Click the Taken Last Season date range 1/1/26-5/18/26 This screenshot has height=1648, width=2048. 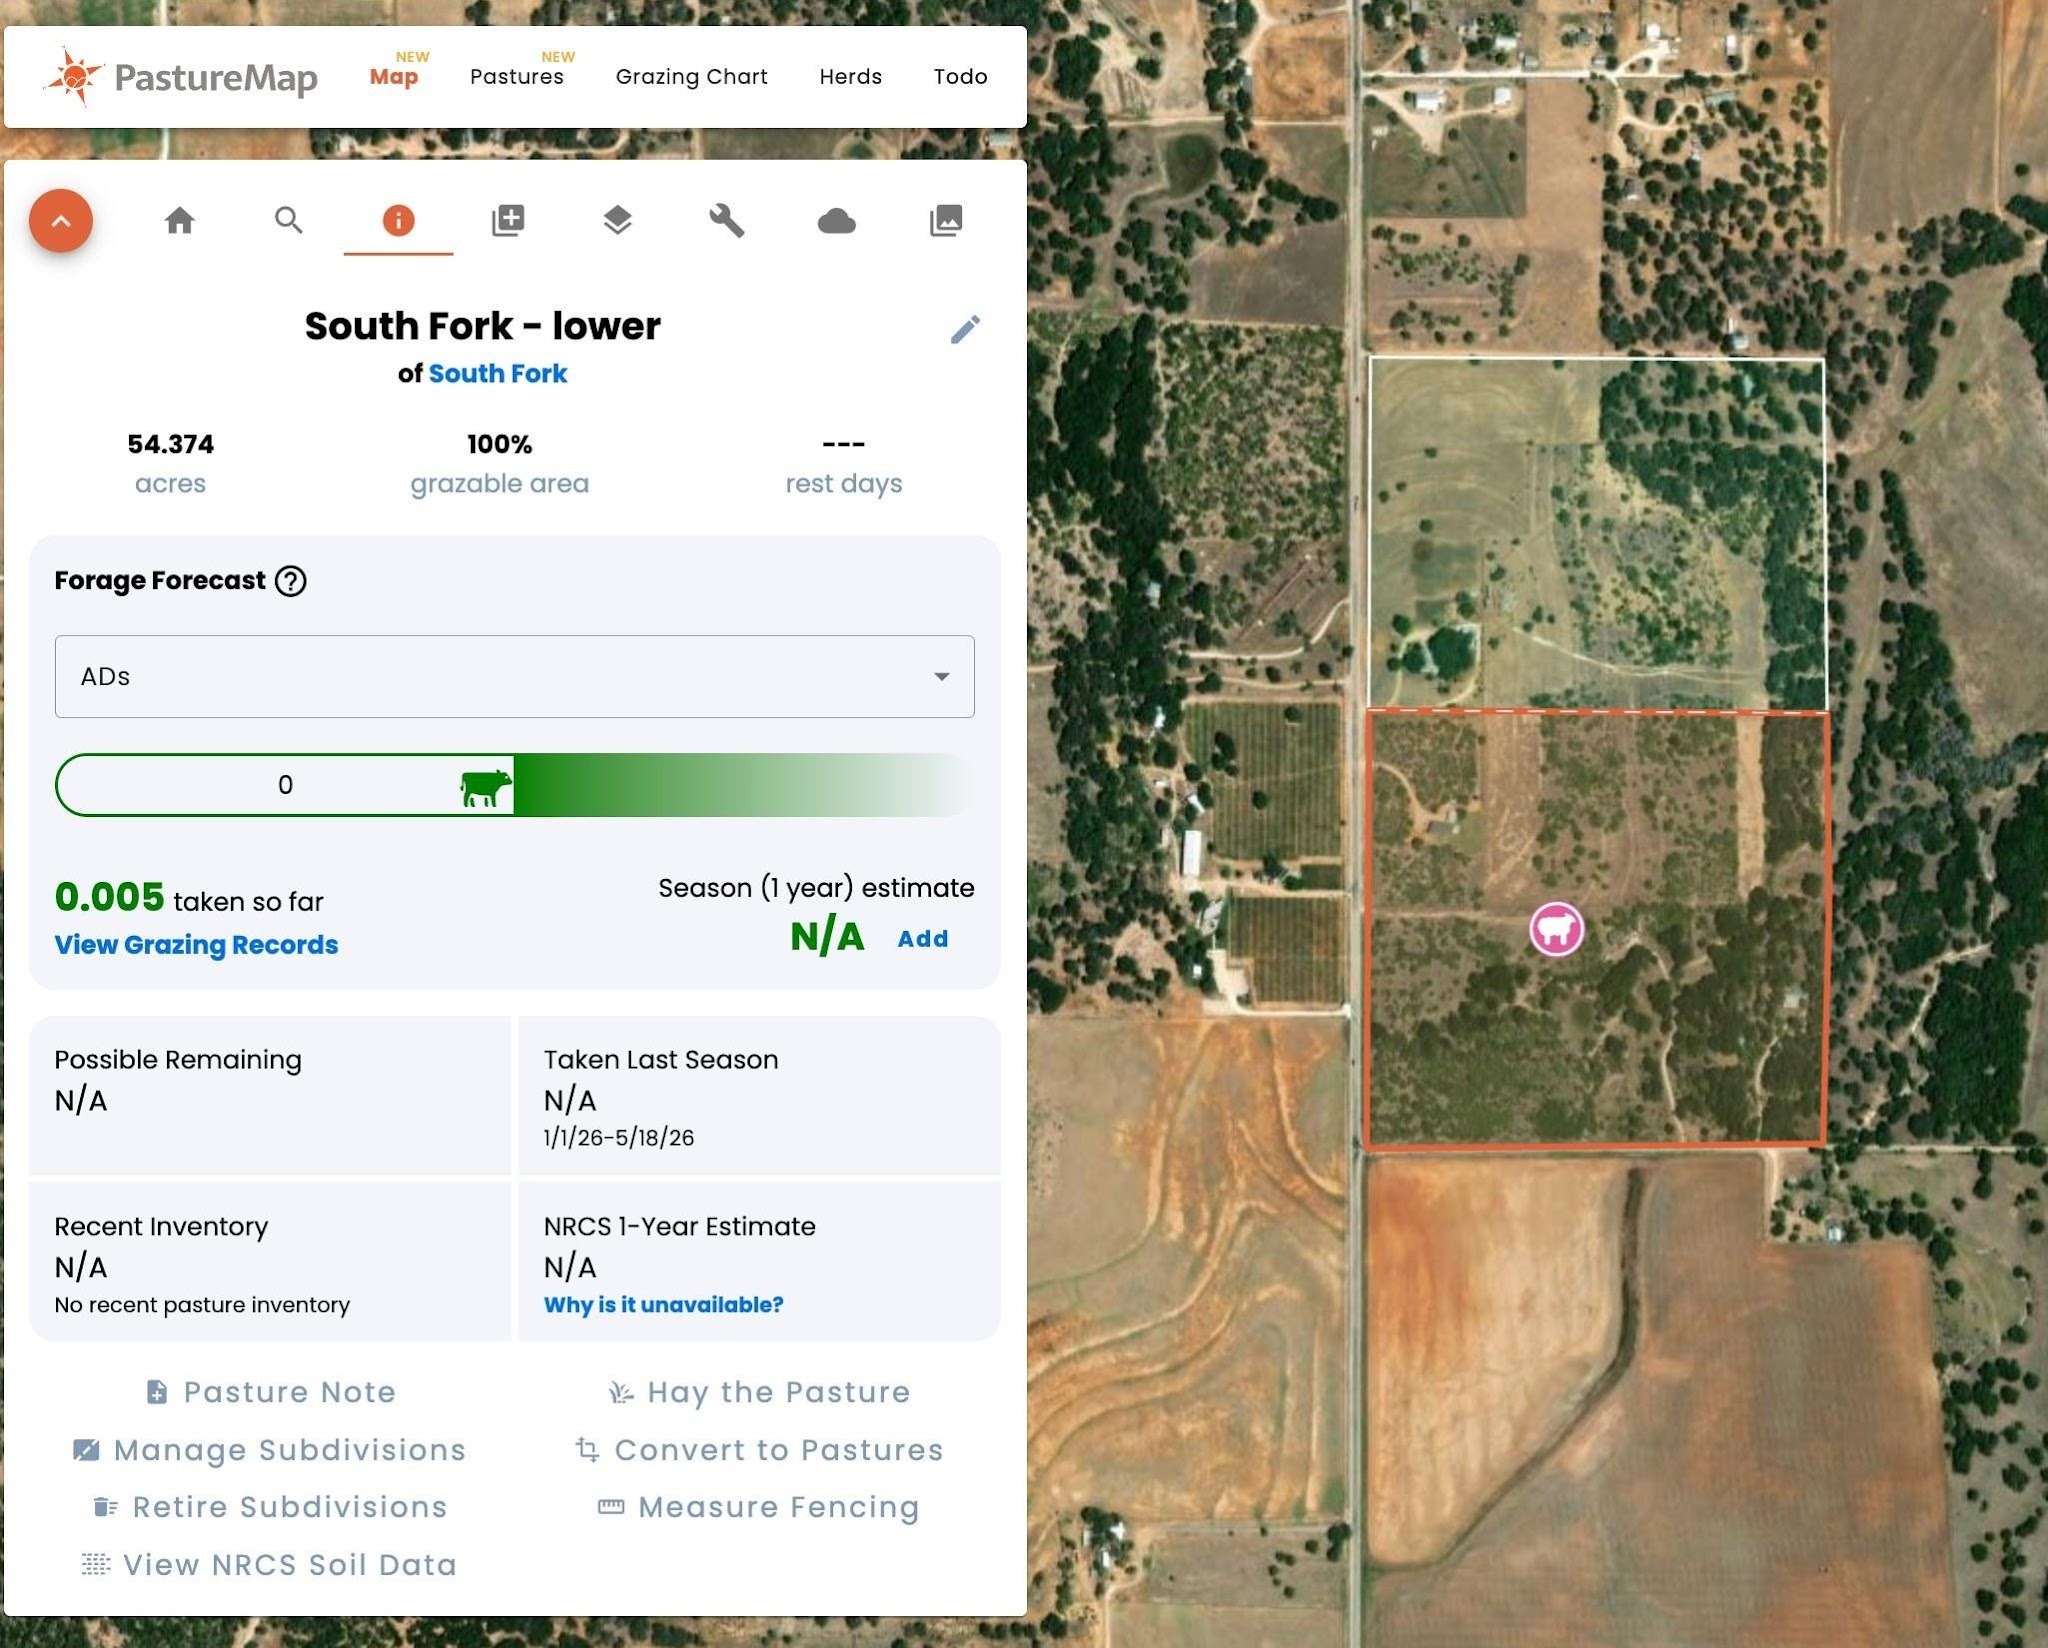point(619,1138)
